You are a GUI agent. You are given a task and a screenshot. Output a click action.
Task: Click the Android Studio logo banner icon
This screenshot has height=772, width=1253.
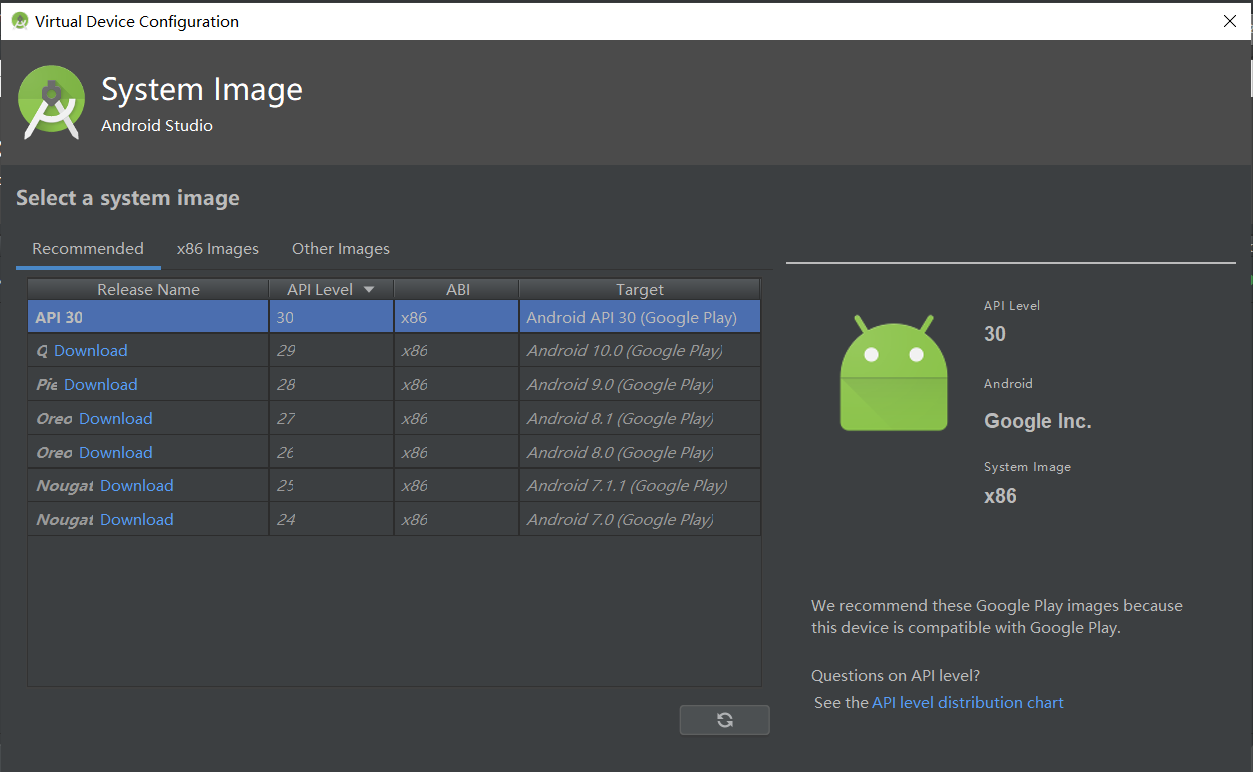coord(51,101)
